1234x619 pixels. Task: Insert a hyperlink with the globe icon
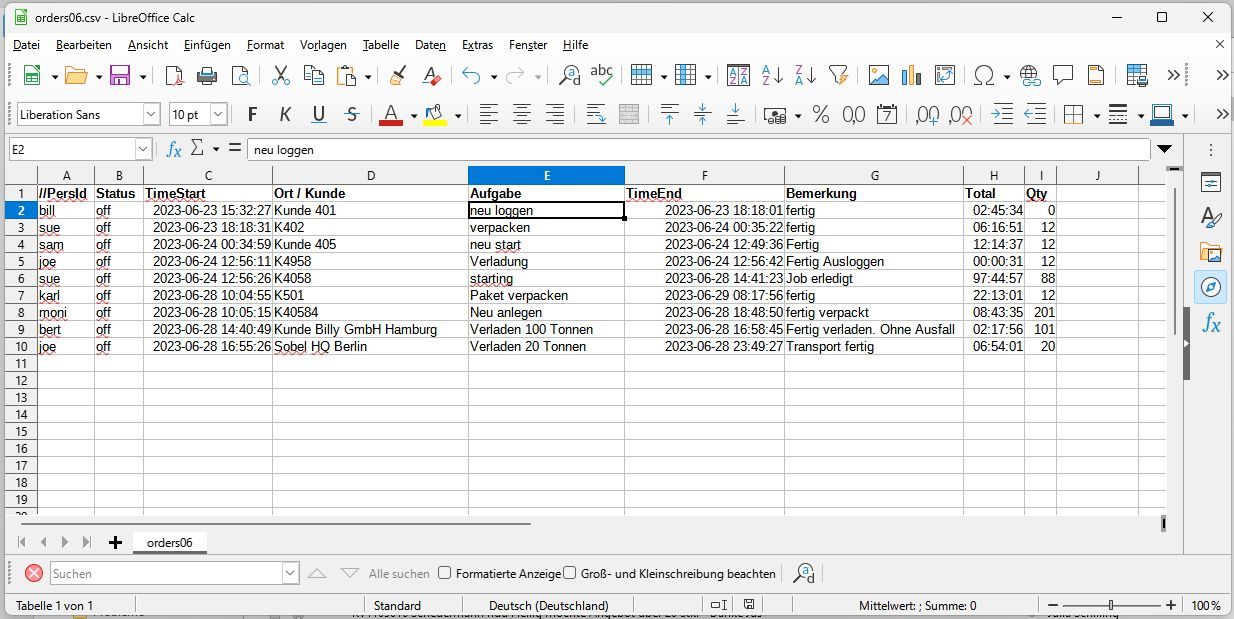click(x=1030, y=76)
